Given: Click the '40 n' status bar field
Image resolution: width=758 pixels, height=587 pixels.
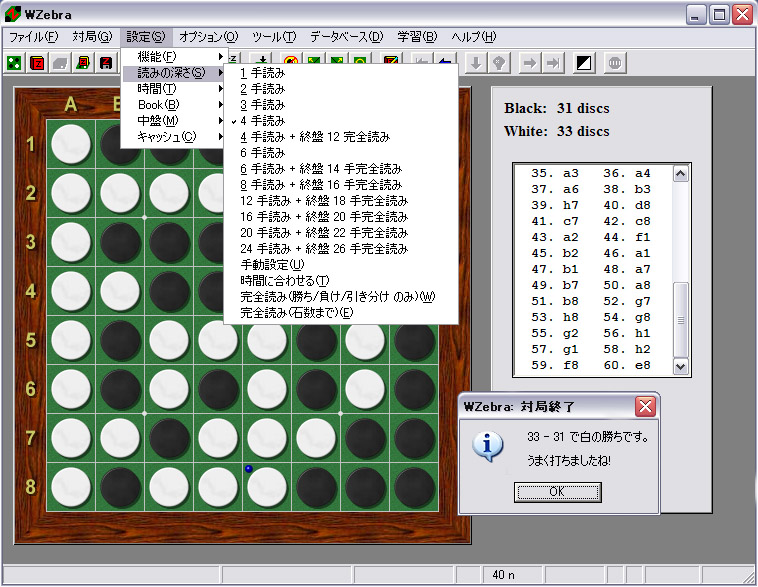Looking at the screenshot, I should 512,574.
